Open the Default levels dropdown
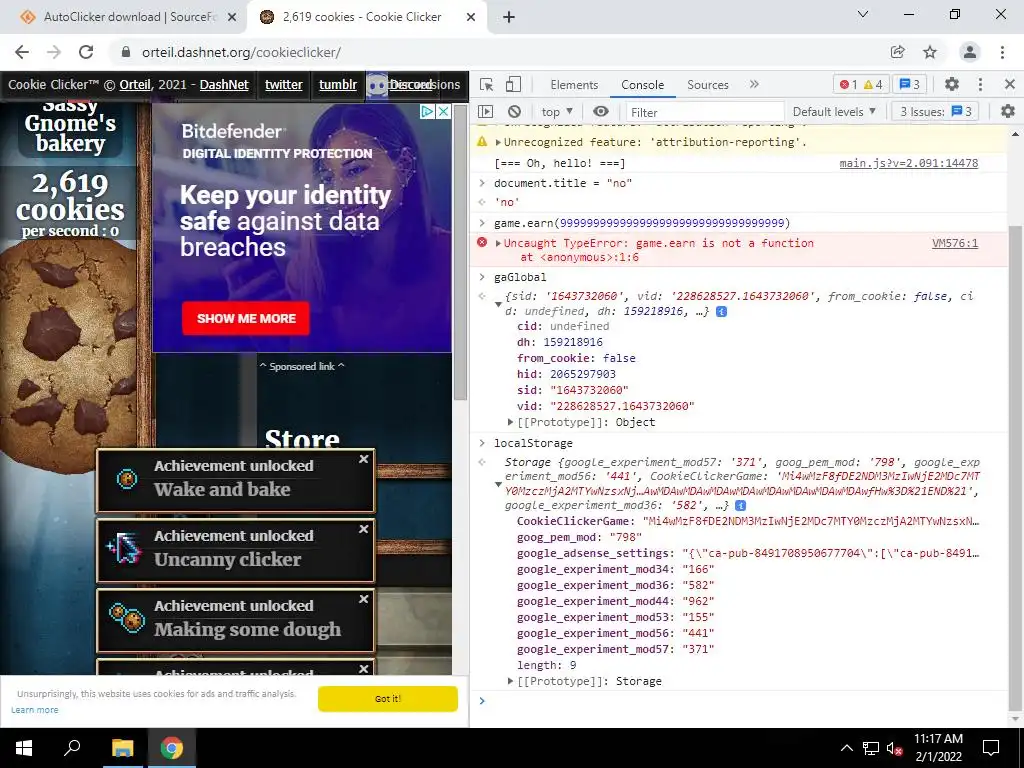Image resolution: width=1024 pixels, height=768 pixels. click(834, 112)
